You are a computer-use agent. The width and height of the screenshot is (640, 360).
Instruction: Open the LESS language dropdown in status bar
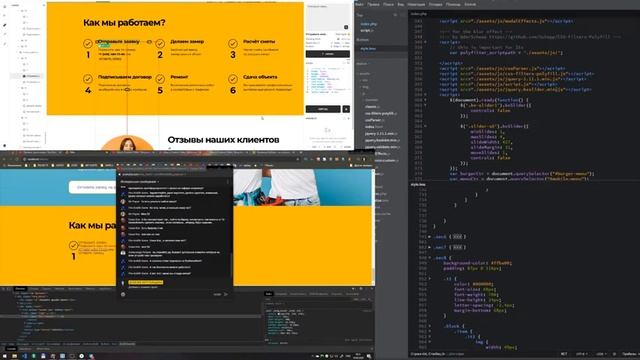[x=601, y=354]
